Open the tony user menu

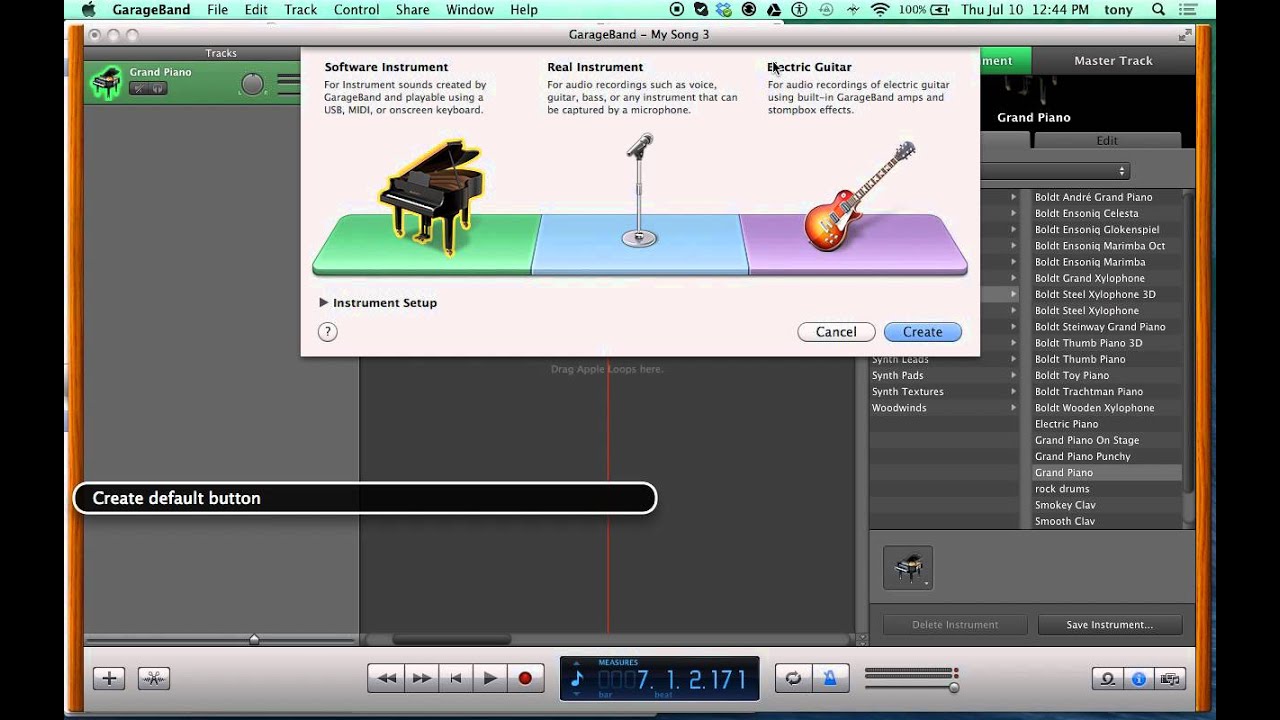(x=1118, y=10)
